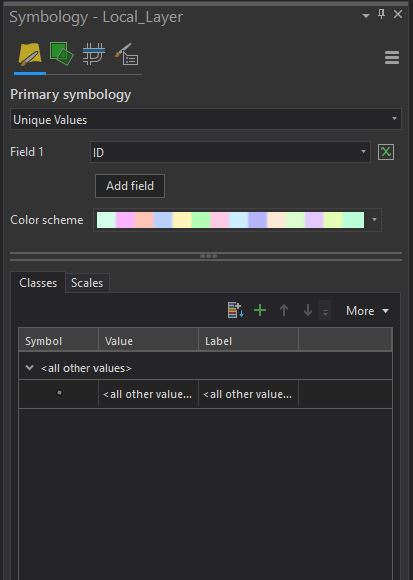
Task: Switch to the Scales tab
Action: (87, 283)
